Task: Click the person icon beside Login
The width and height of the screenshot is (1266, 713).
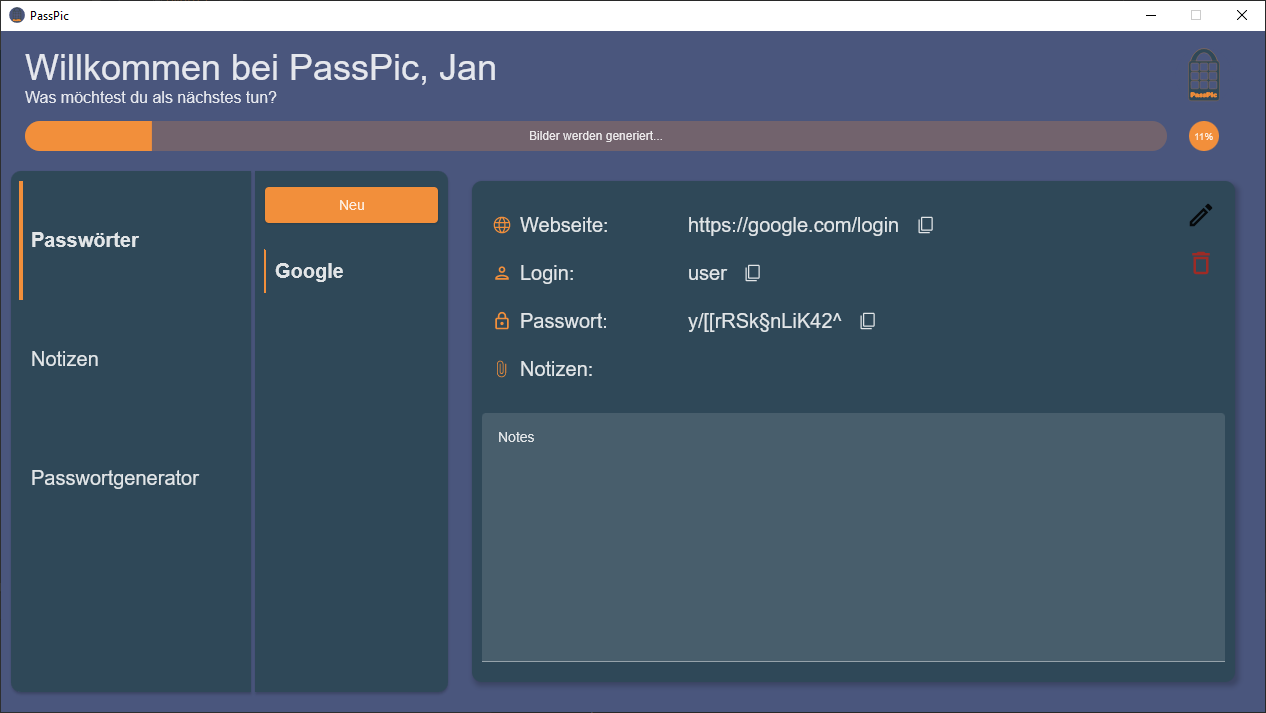Action: [x=502, y=273]
